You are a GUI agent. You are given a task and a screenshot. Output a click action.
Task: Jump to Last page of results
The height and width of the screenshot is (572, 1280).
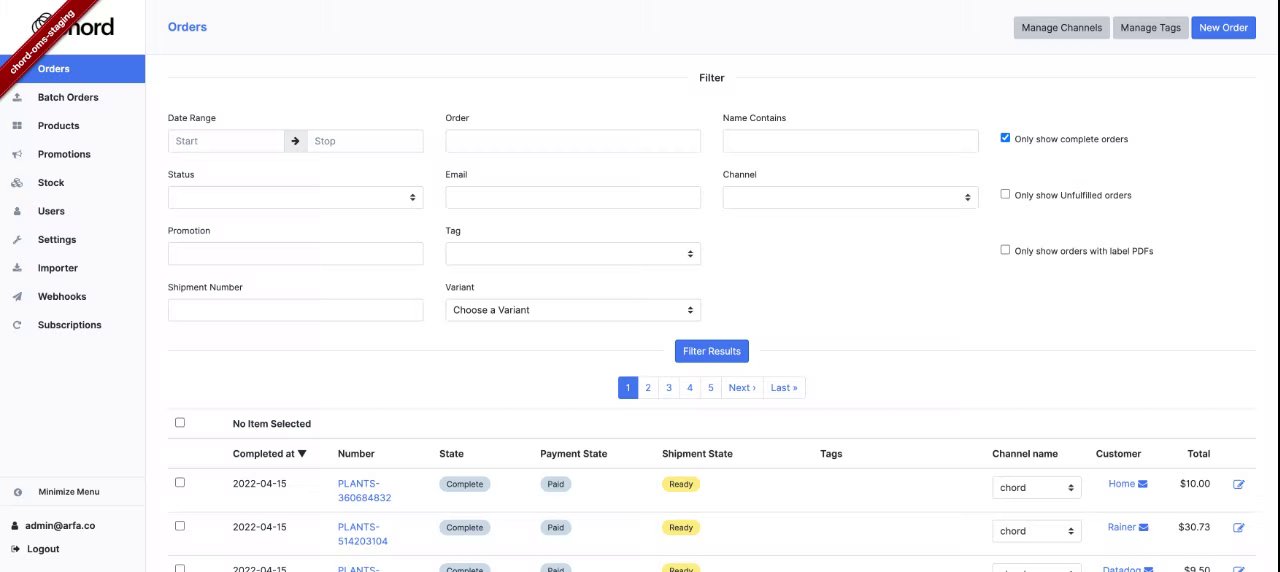pos(784,388)
